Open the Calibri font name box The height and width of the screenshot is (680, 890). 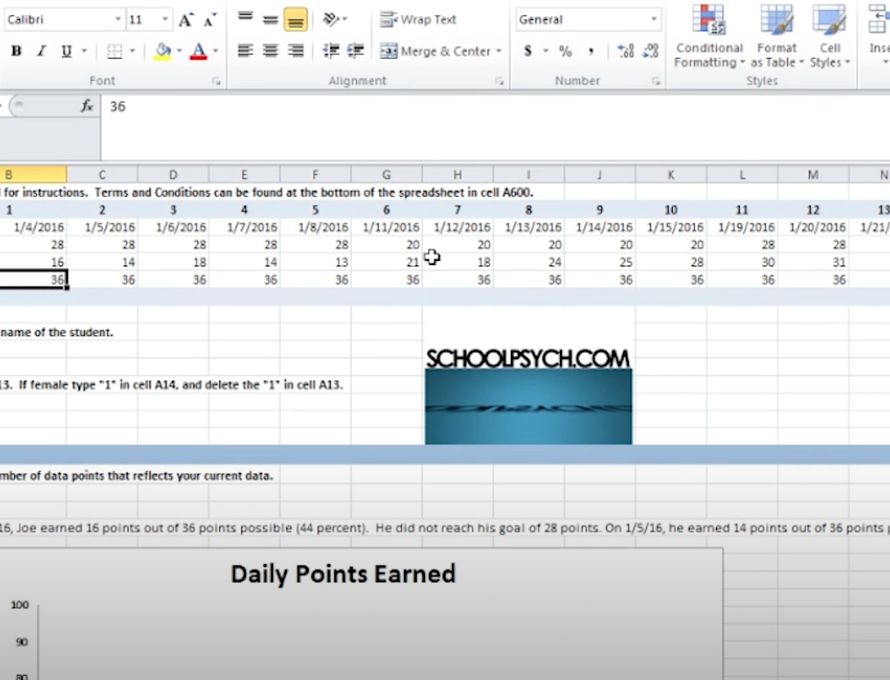[63, 19]
